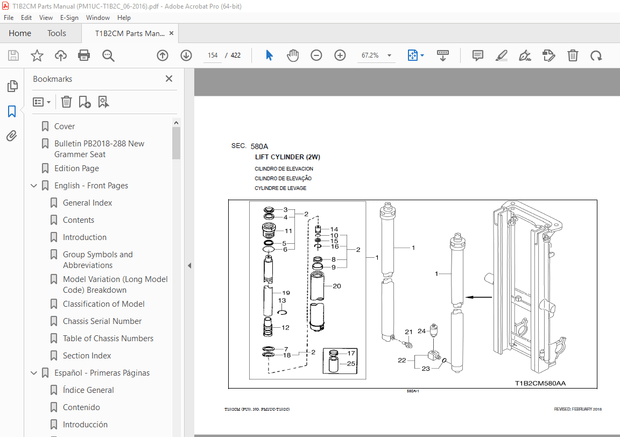The width and height of the screenshot is (620, 437).
Task: Open the General Index bookmark
Action: pyautogui.click(x=87, y=203)
